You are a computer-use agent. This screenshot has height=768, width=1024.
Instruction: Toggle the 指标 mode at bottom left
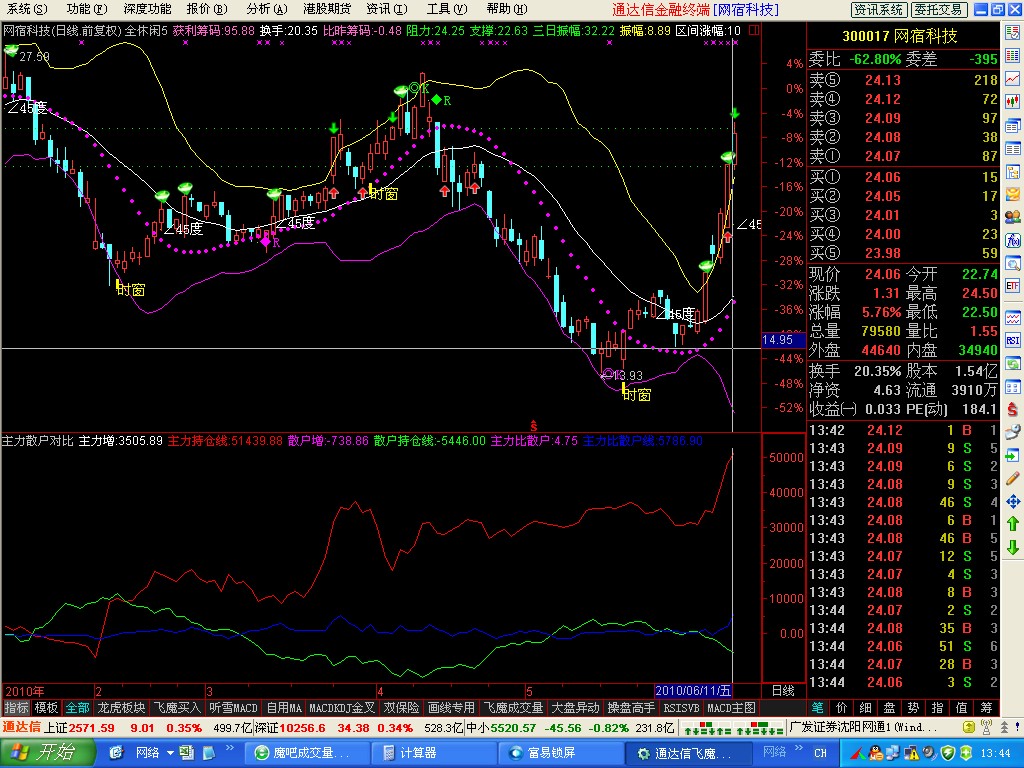[16, 707]
